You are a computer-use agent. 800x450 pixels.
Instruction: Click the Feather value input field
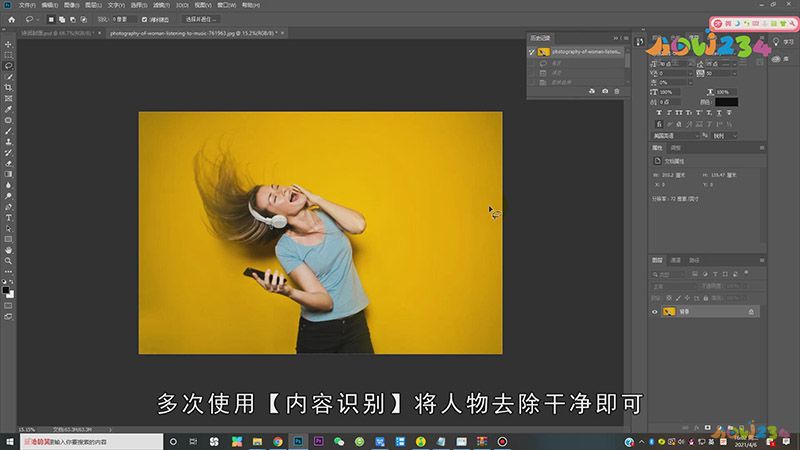[x=124, y=19]
